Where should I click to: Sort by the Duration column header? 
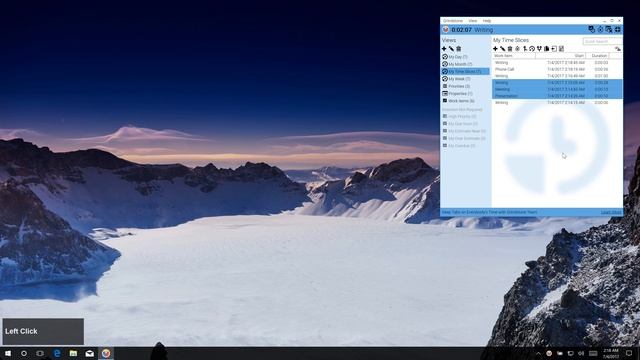[599, 56]
